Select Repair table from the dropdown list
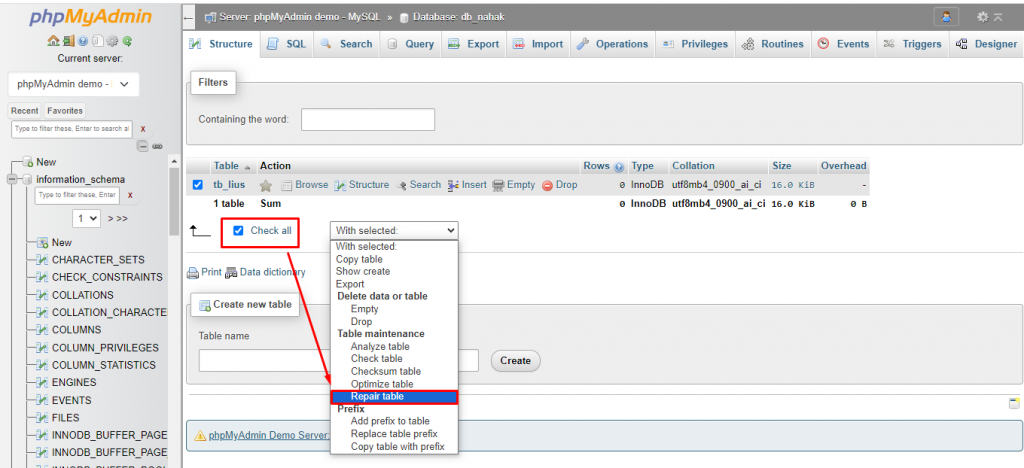1024x468 pixels. (x=377, y=397)
